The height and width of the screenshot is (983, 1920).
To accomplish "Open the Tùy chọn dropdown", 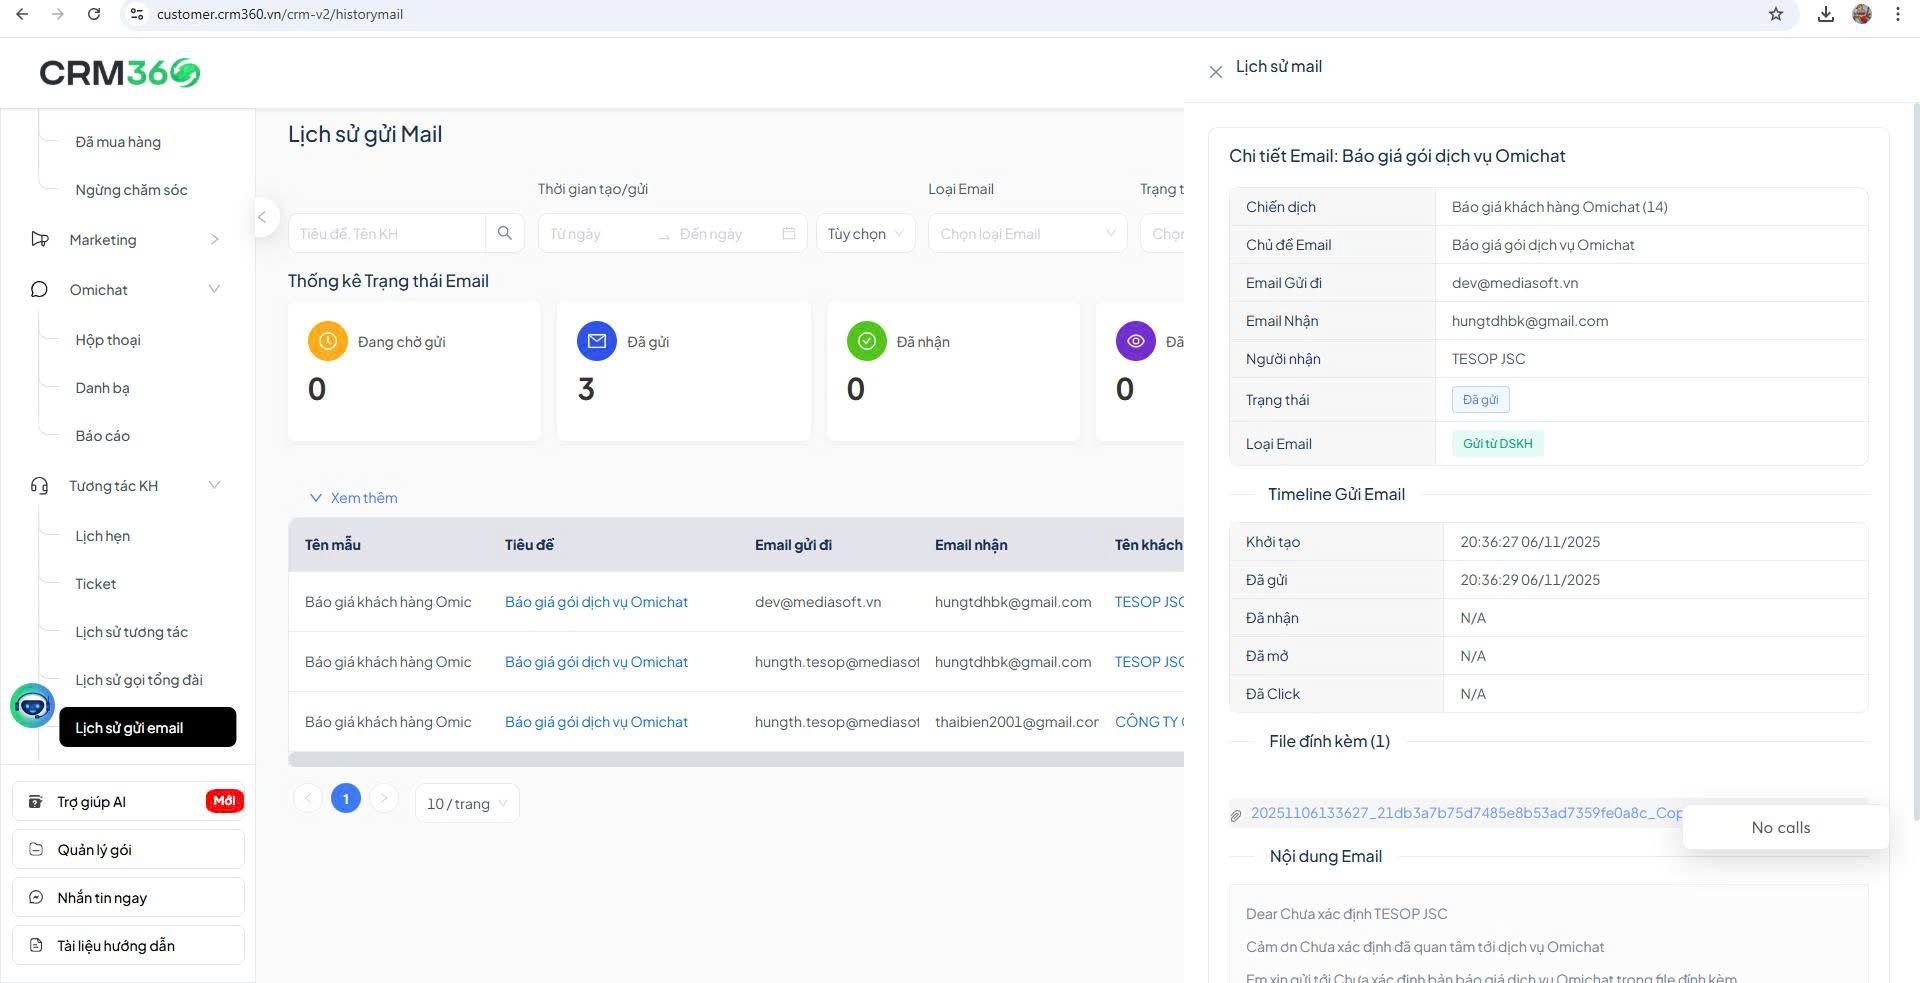I will (865, 234).
